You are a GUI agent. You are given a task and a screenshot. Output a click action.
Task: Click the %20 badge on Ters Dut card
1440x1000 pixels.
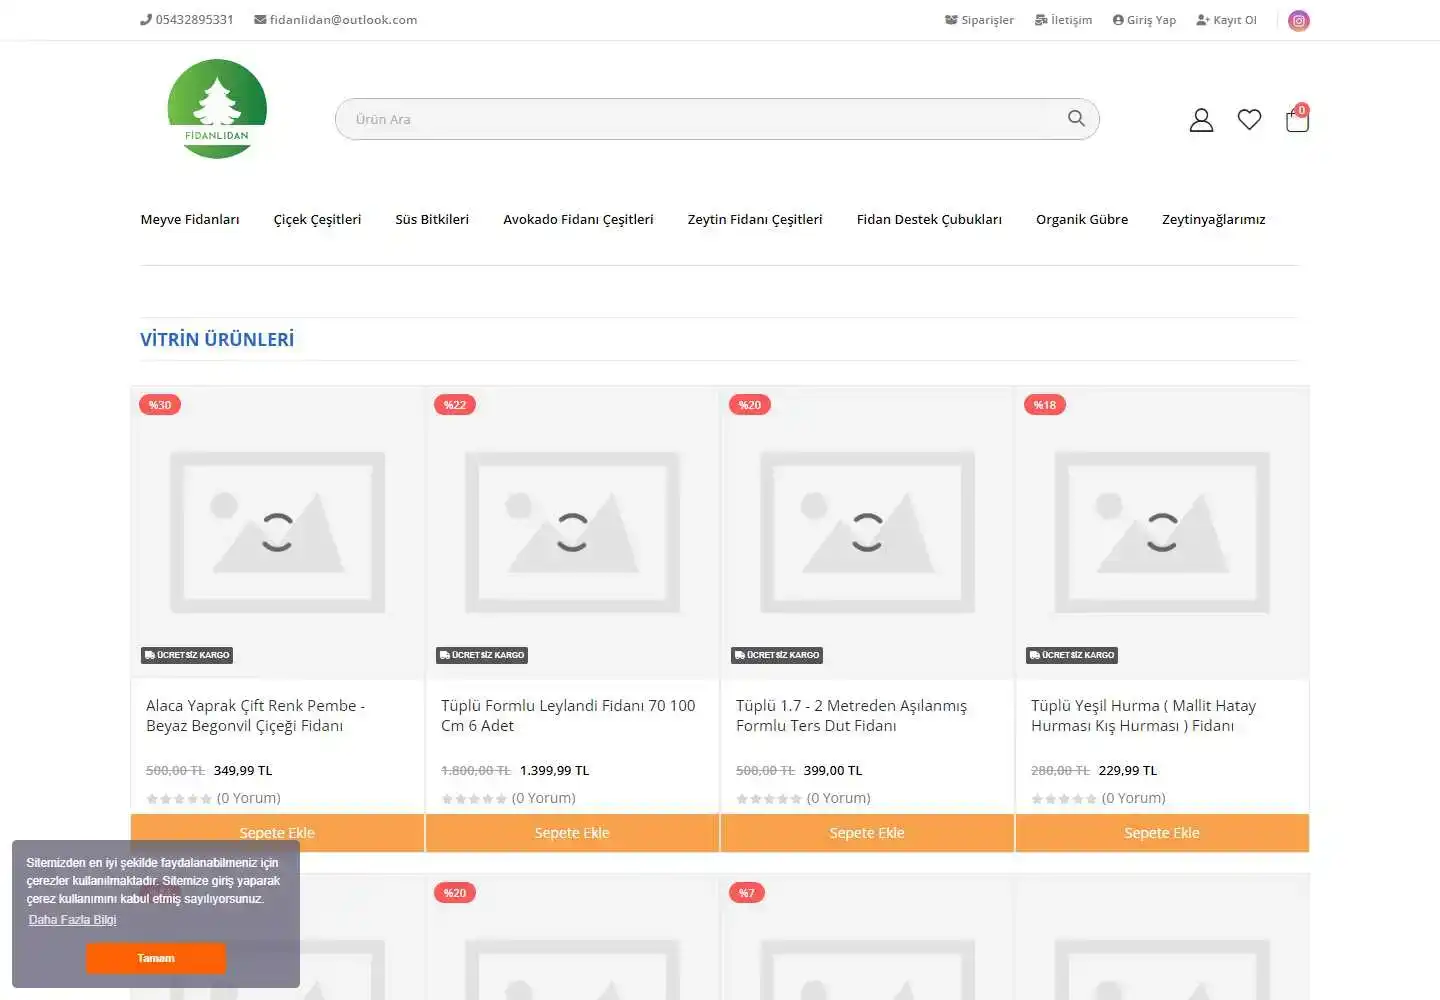750,405
